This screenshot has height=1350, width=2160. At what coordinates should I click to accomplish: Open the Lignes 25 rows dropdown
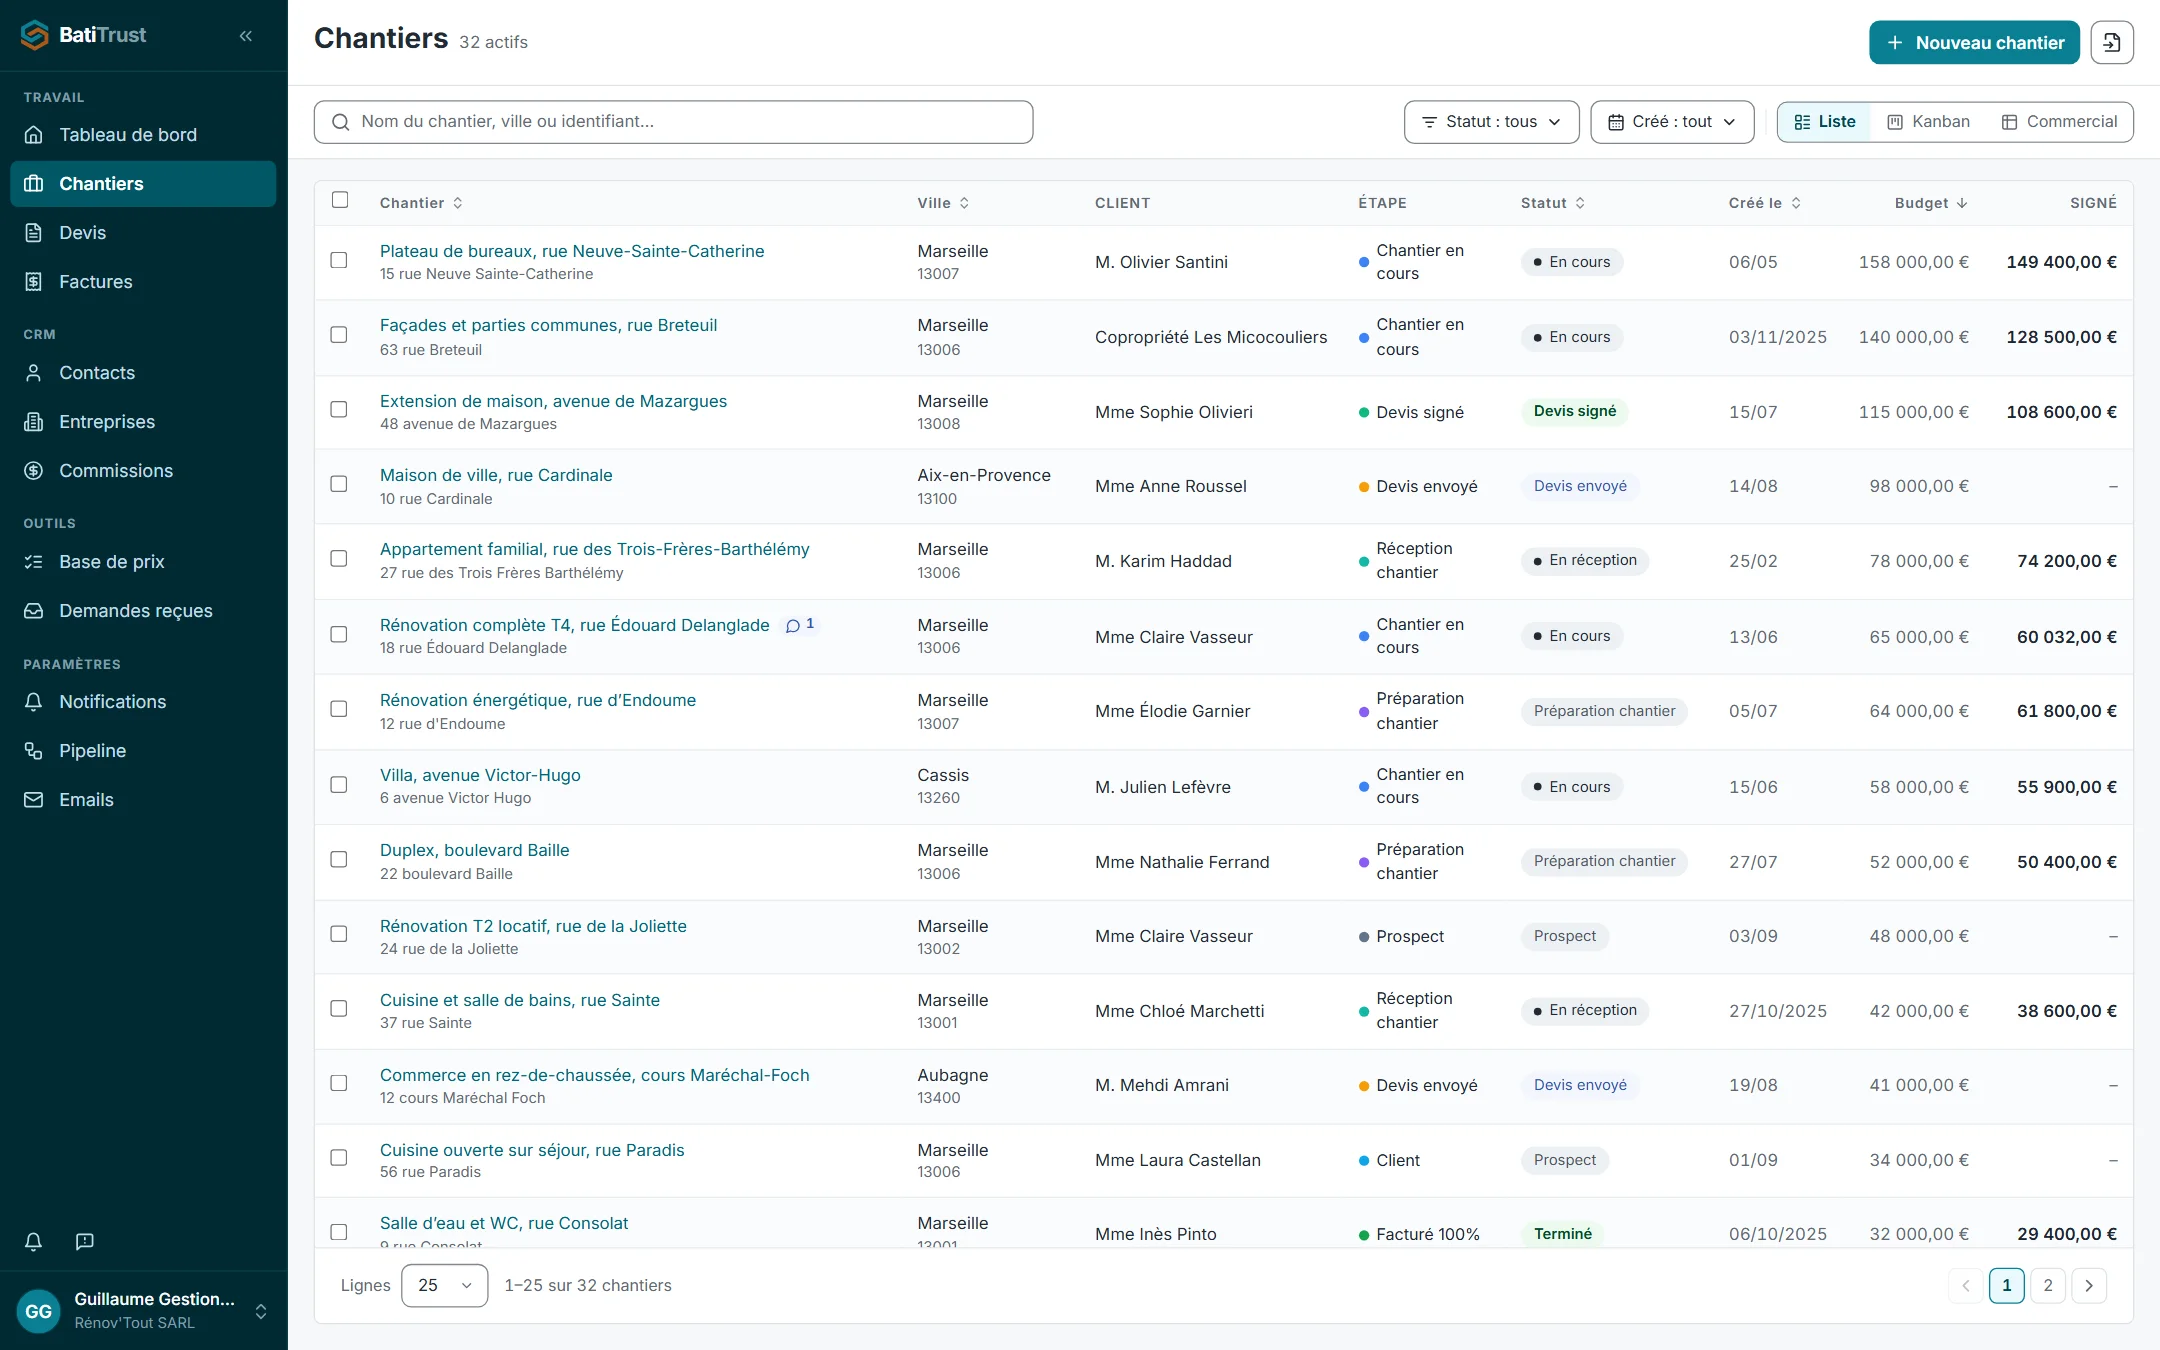point(444,1286)
